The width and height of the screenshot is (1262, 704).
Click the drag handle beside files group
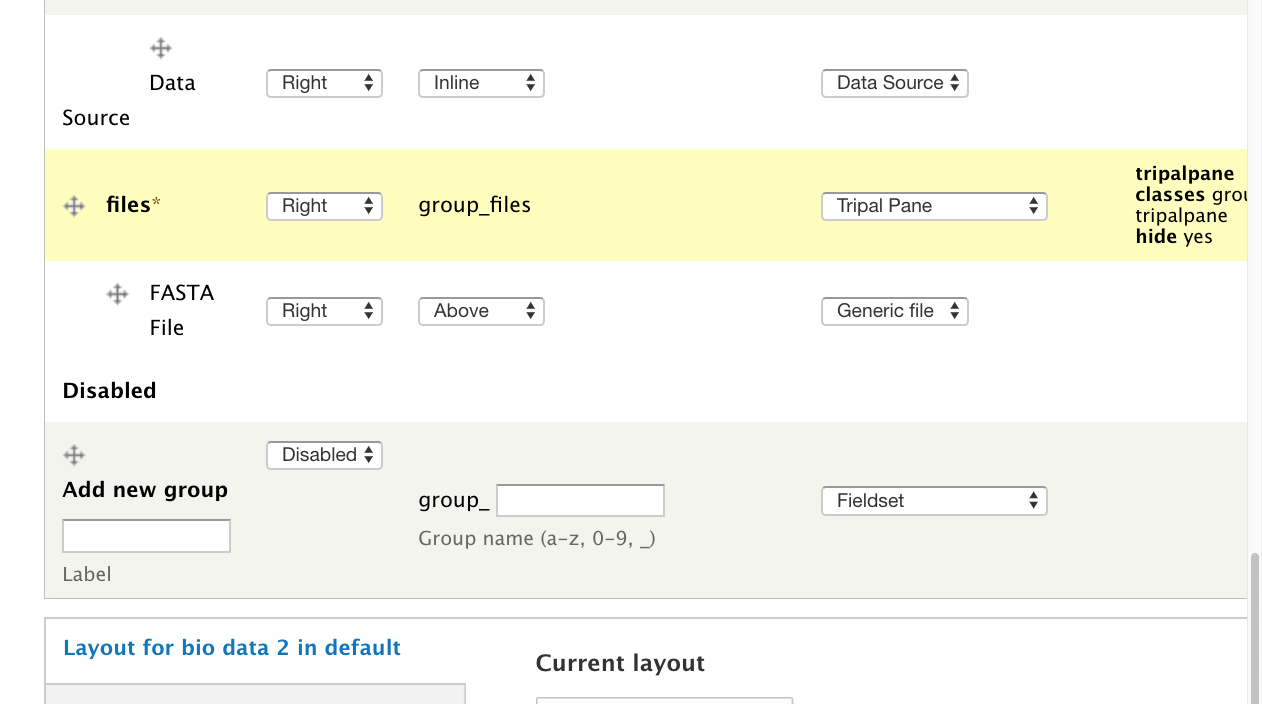[x=74, y=206]
